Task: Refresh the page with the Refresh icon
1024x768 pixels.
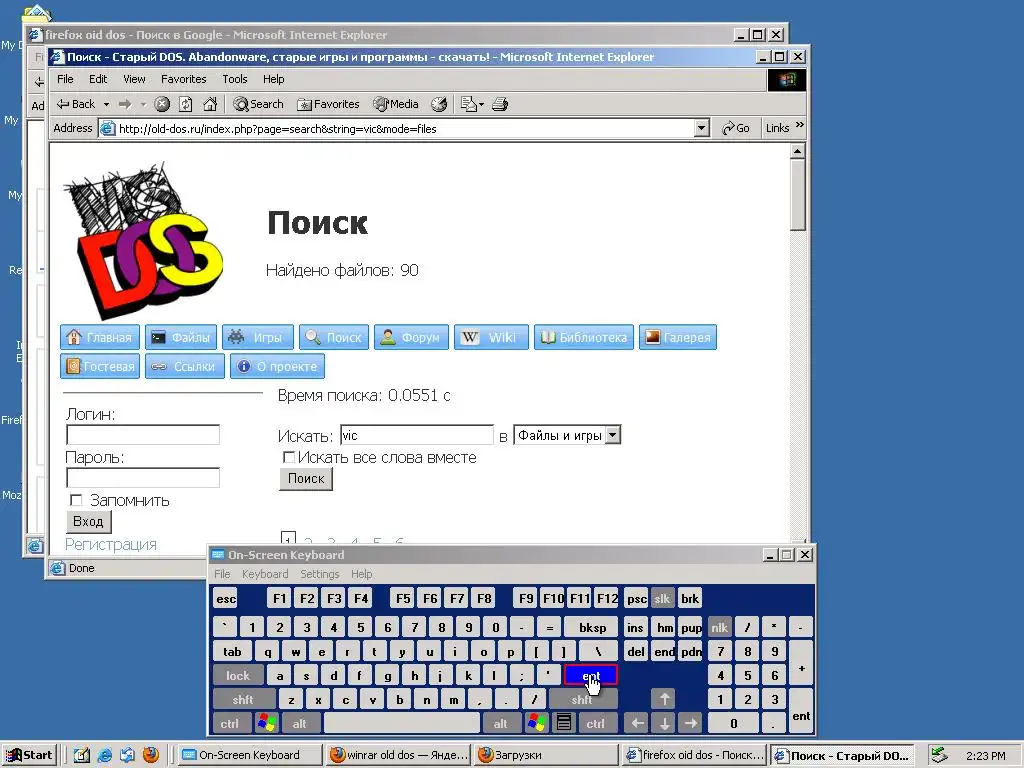Action: 186,104
